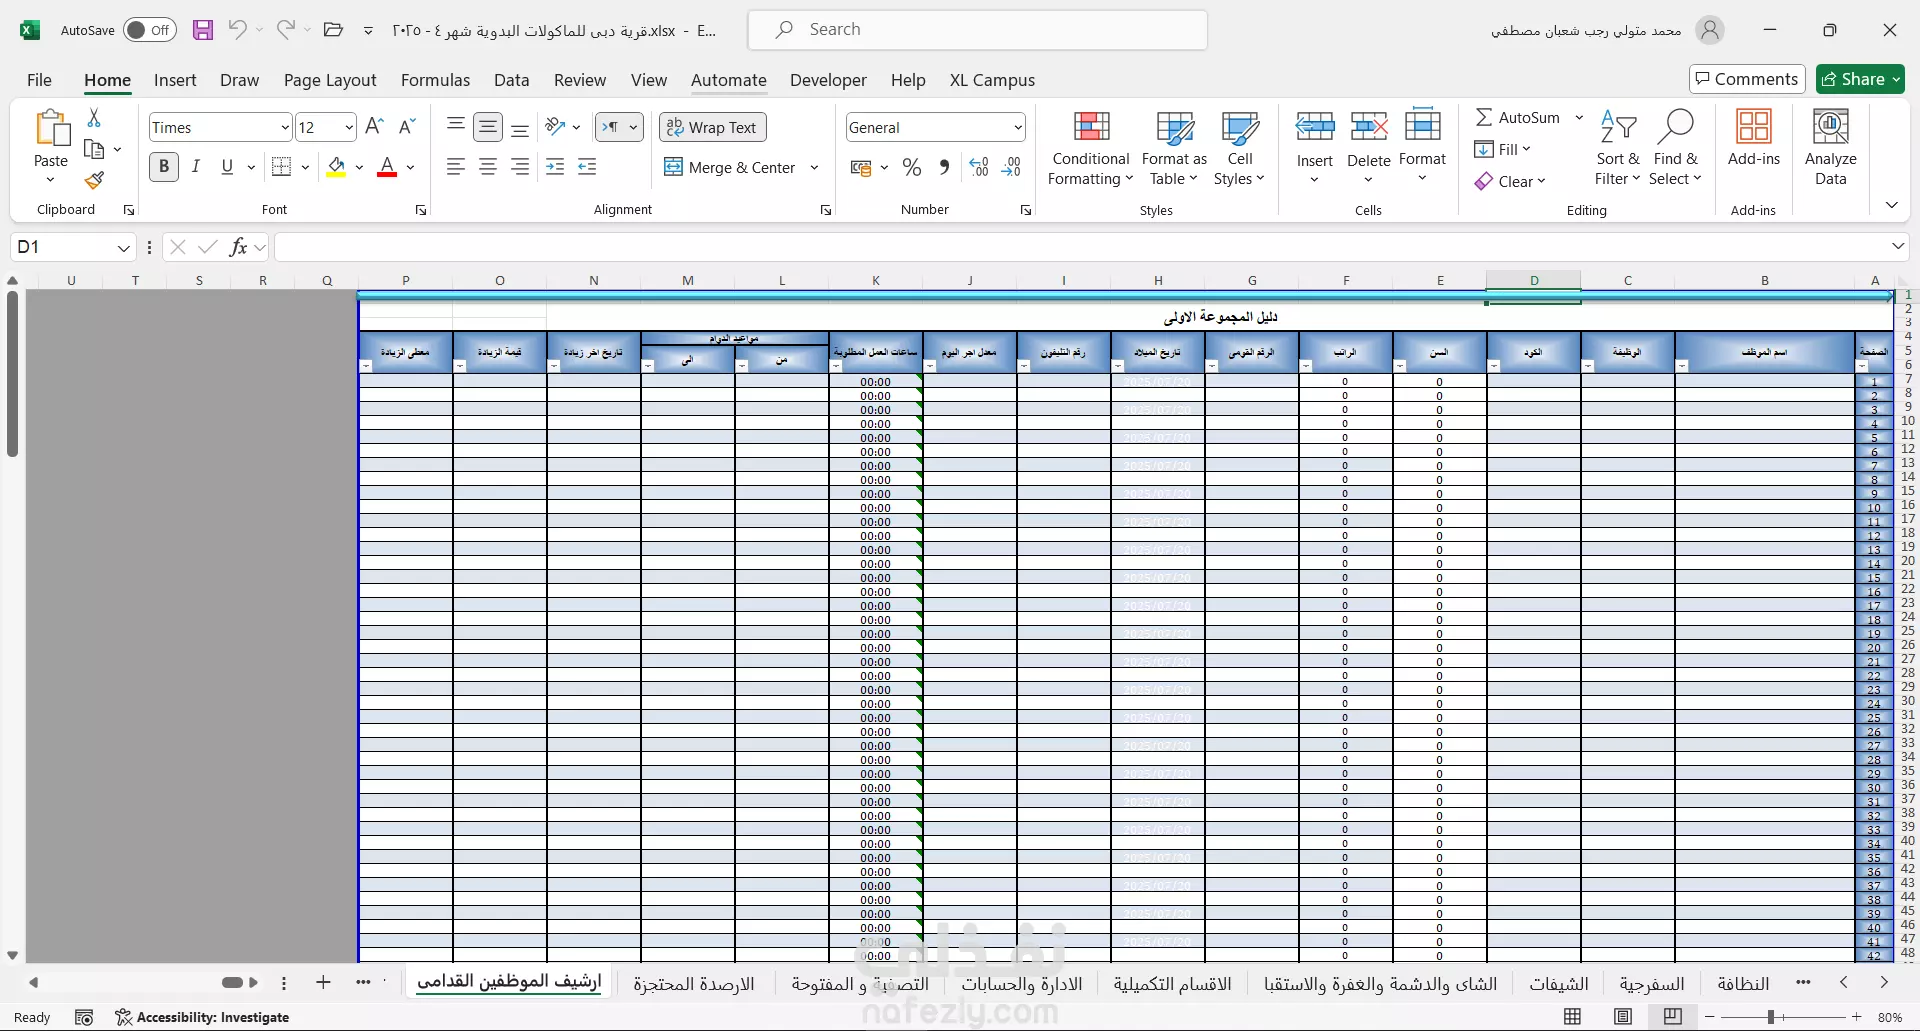Open the Insert ribbon tab

pos(175,80)
